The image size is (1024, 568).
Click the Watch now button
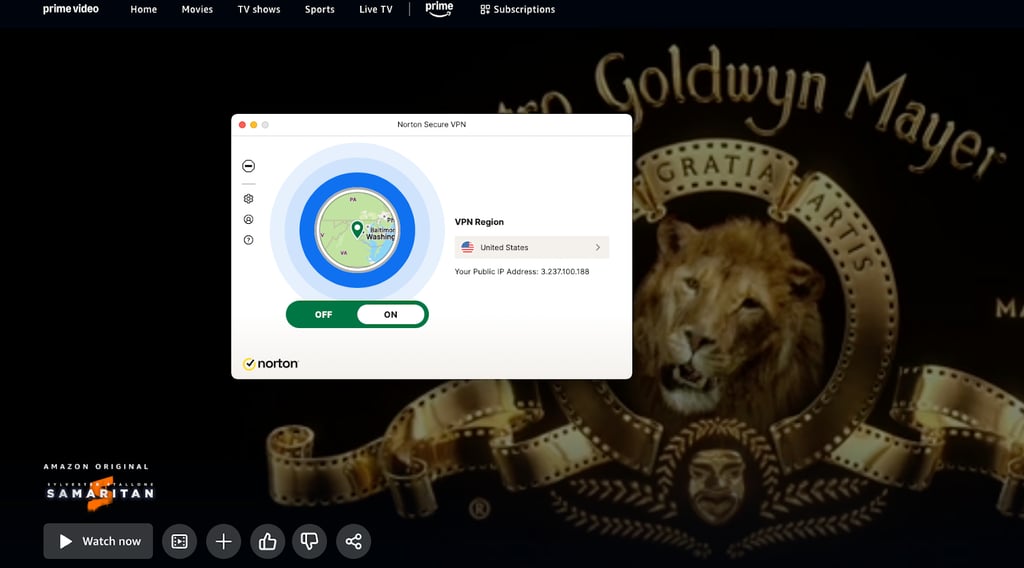point(98,541)
